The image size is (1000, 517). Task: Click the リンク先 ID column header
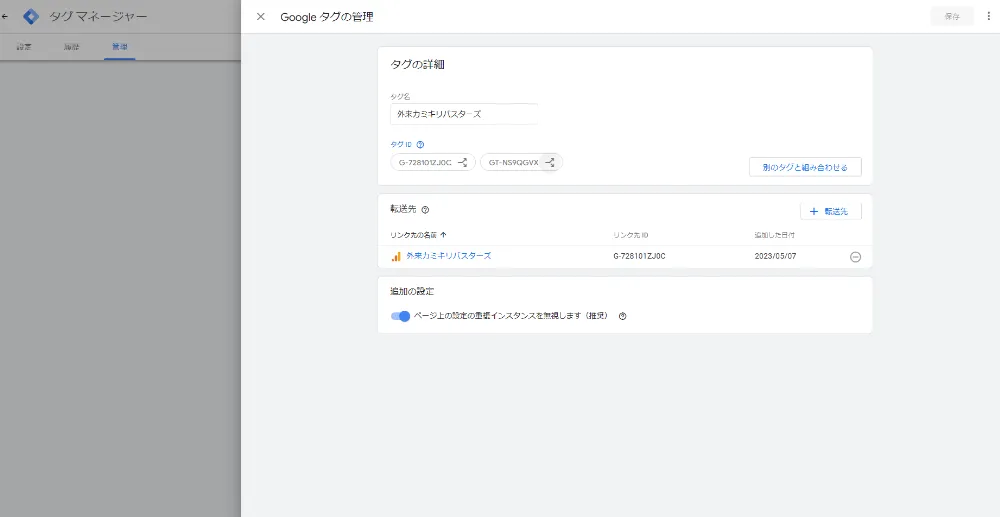[631, 235]
